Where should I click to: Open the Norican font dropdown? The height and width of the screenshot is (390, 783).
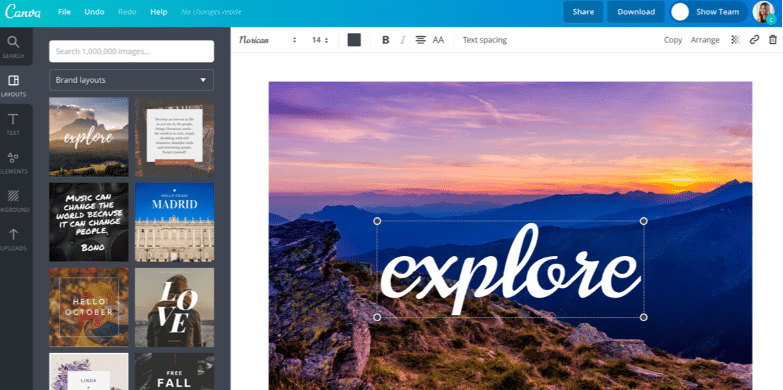tap(268, 40)
